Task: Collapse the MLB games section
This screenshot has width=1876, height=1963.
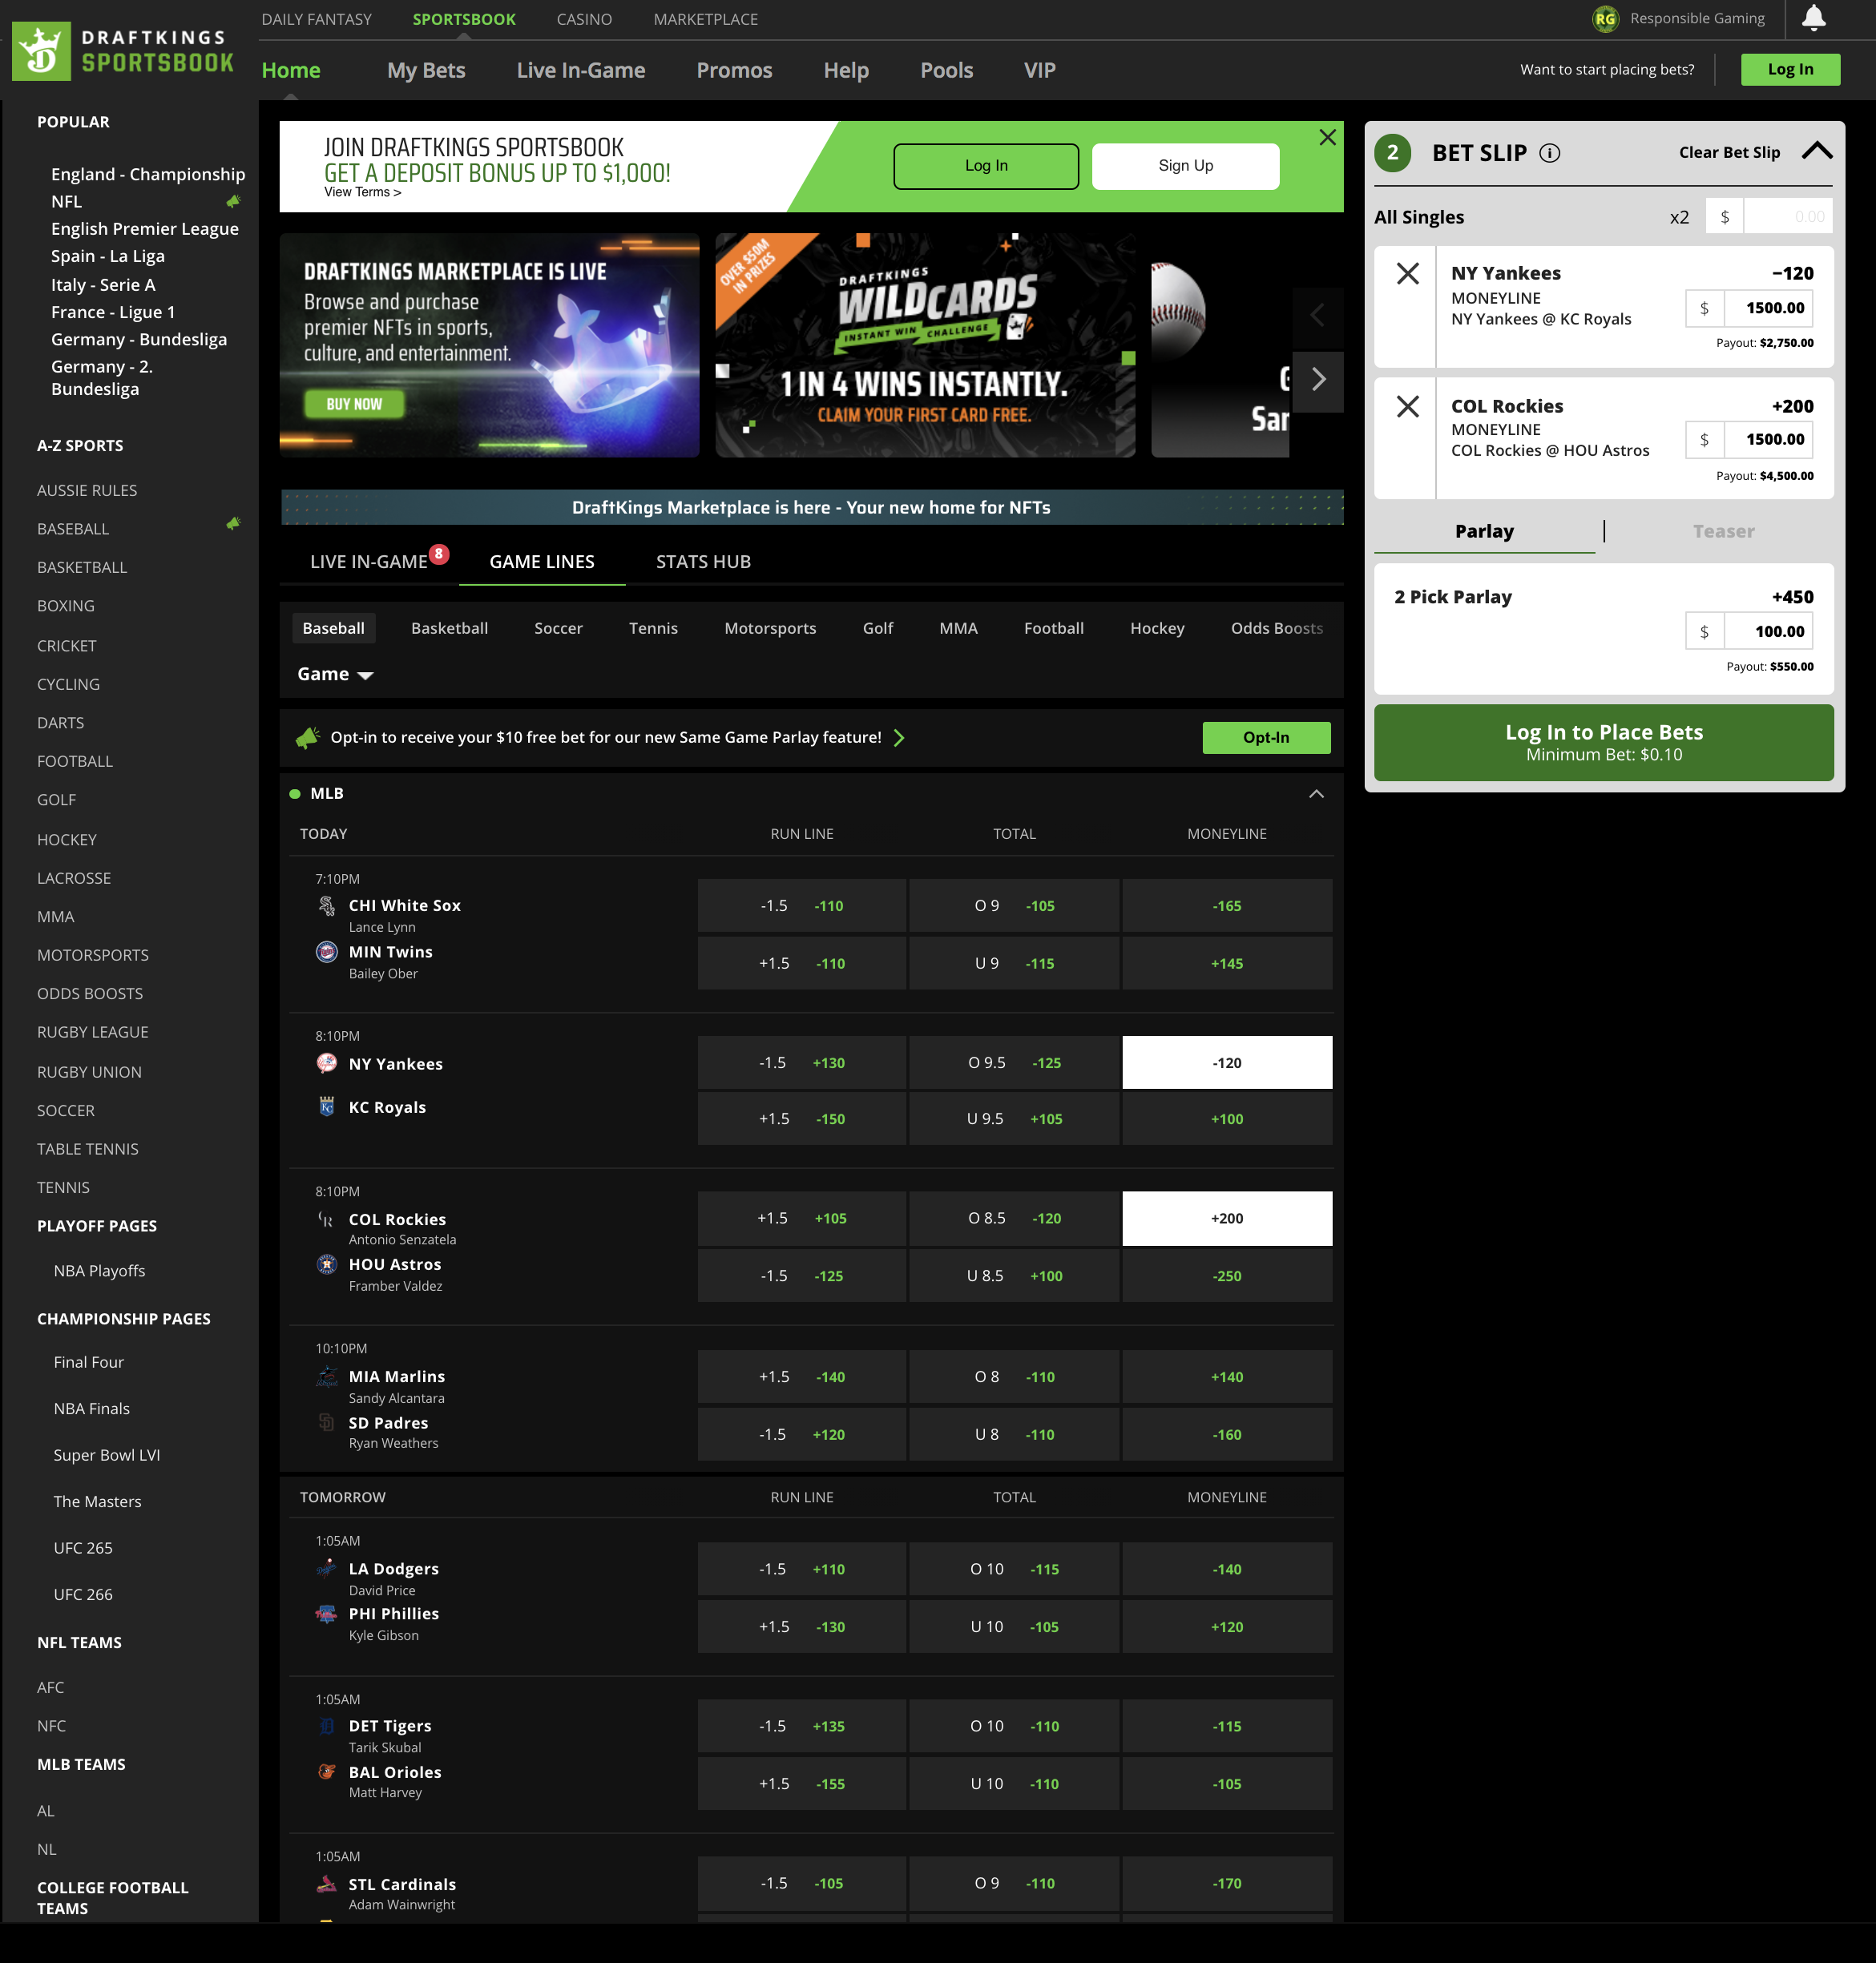Action: [1316, 793]
